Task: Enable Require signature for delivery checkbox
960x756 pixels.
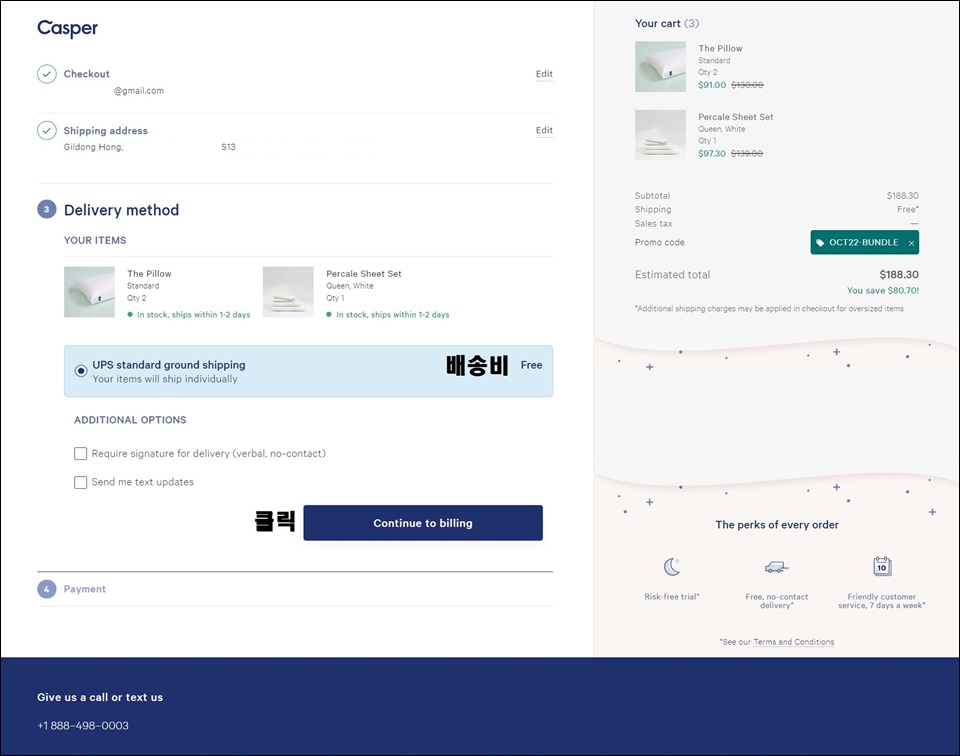Action: (x=80, y=454)
